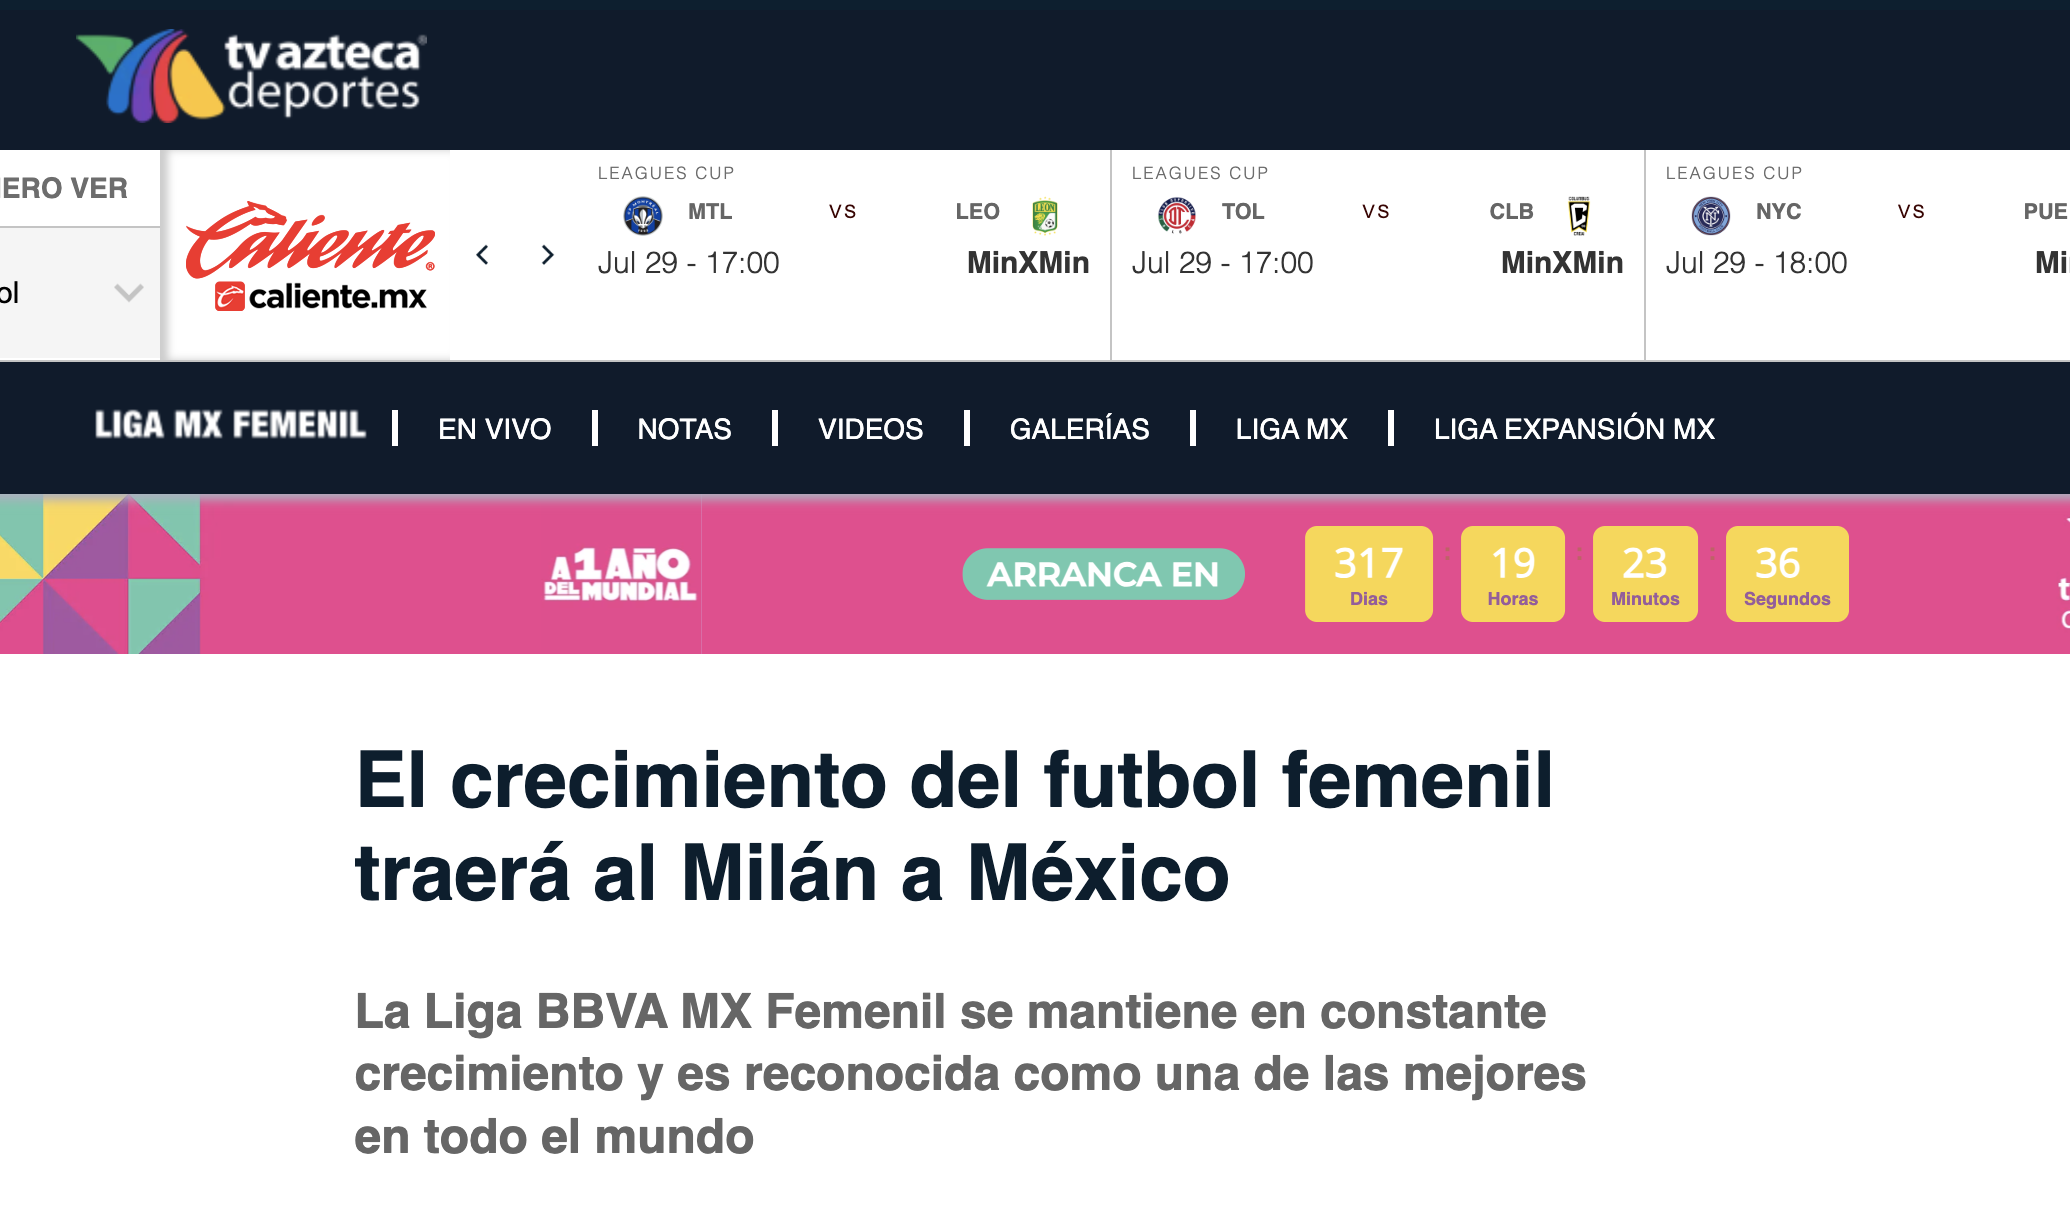The height and width of the screenshot is (1210, 2070).
Task: Click the Toluca team crest icon
Action: [x=1176, y=214]
